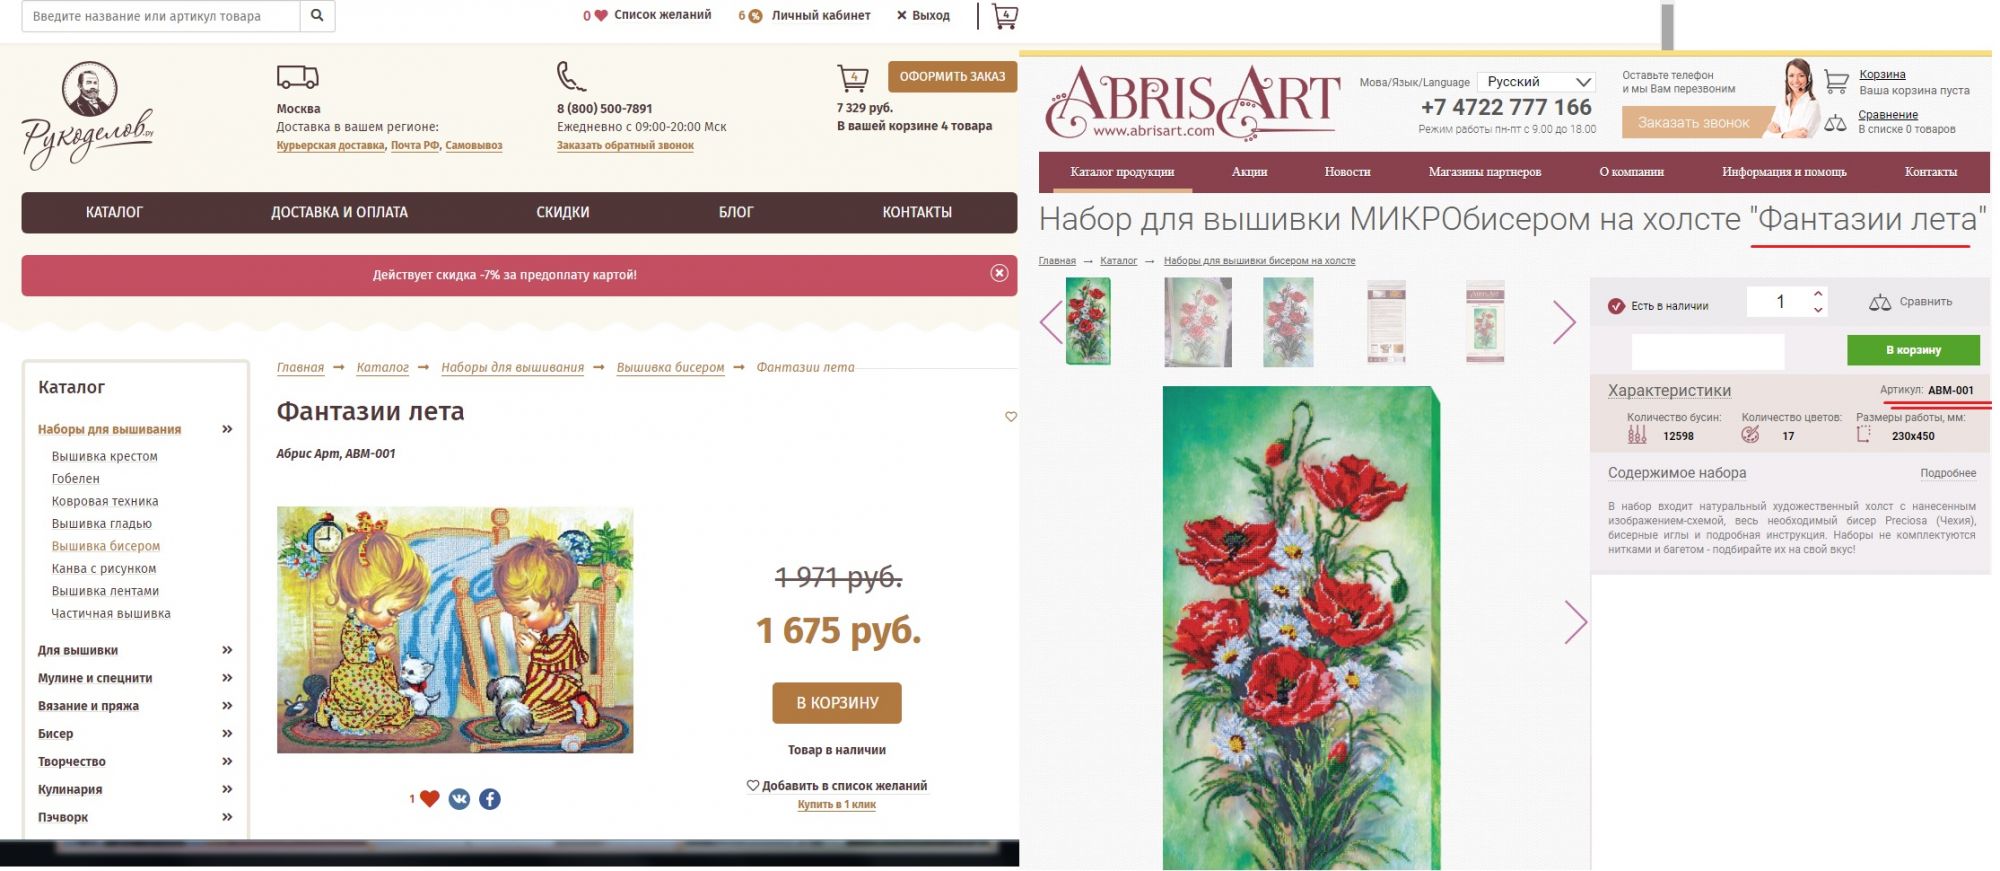
Task: Increase product quantity with up arrow
Action: click(1818, 293)
